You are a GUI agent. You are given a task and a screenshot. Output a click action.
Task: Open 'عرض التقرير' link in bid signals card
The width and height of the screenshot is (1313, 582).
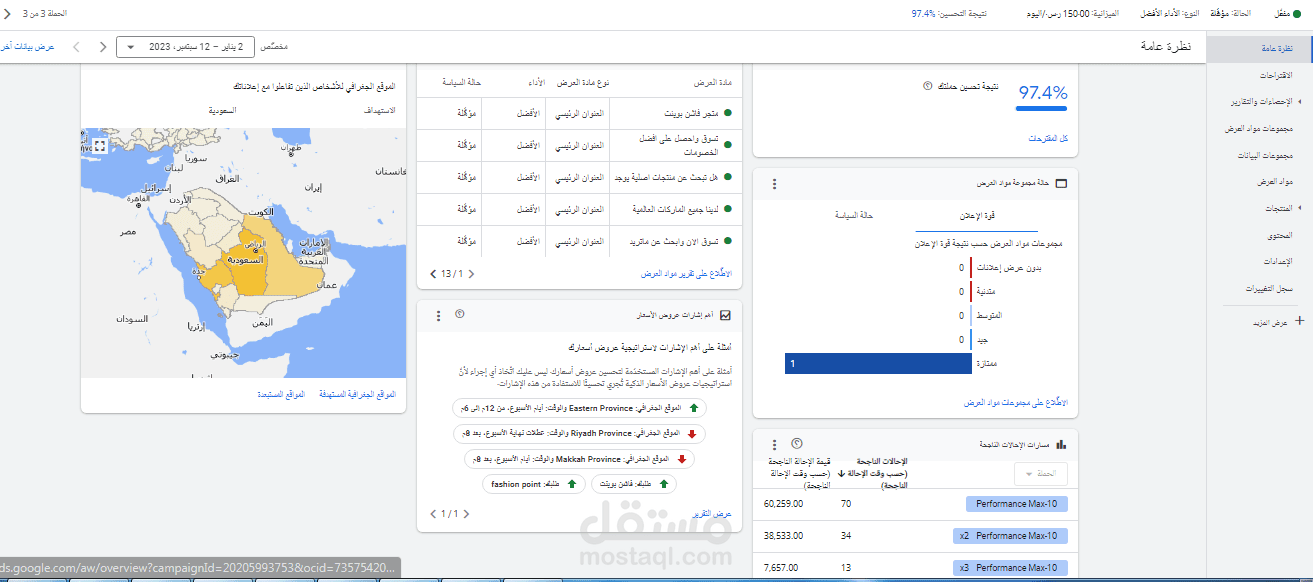713,513
